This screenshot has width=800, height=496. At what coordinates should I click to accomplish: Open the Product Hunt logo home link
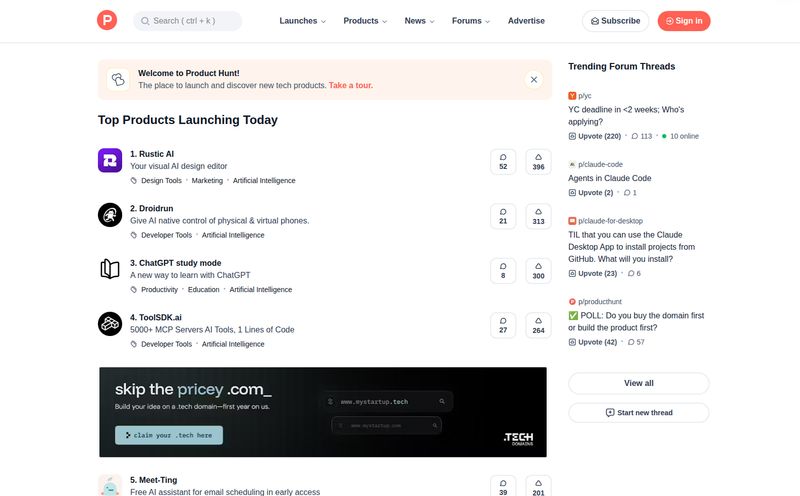click(107, 20)
